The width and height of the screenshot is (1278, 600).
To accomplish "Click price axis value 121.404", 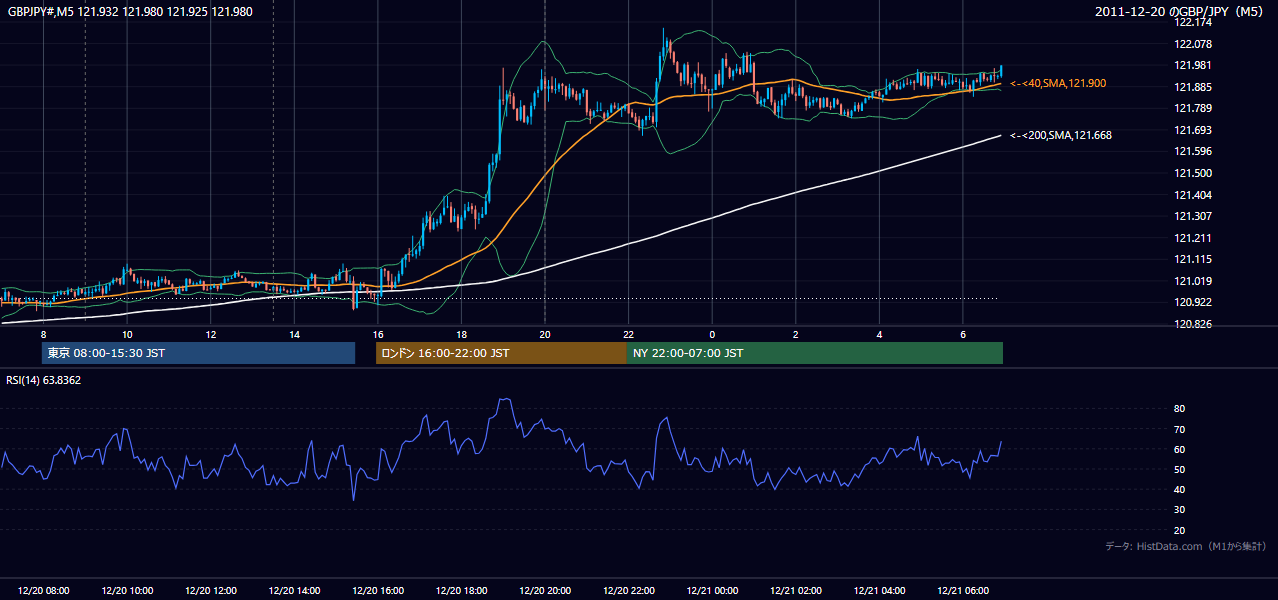I will point(1192,195).
